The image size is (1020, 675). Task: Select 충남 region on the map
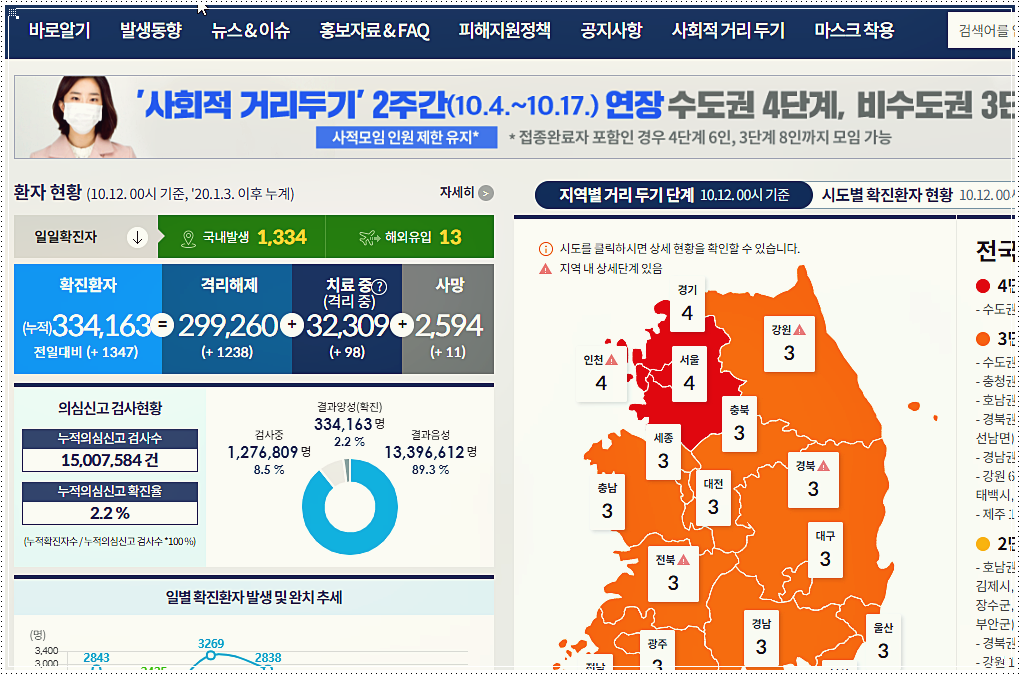[607, 502]
